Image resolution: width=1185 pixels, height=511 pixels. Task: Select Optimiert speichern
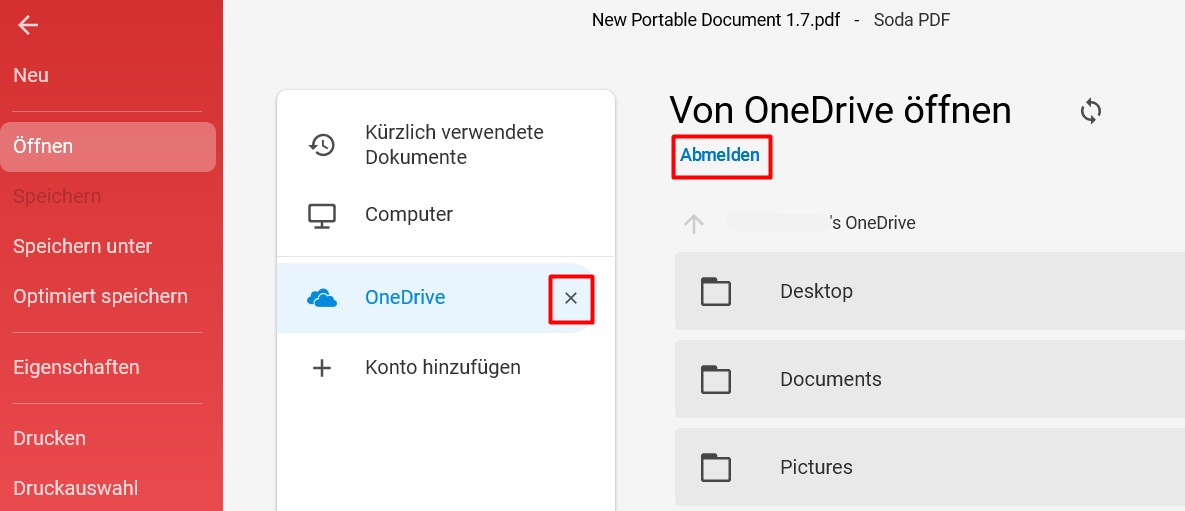coord(101,296)
